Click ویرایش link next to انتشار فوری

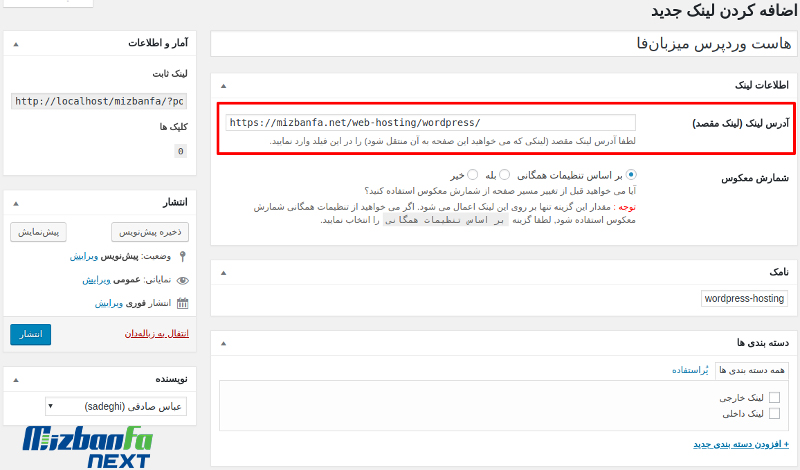click(x=109, y=303)
